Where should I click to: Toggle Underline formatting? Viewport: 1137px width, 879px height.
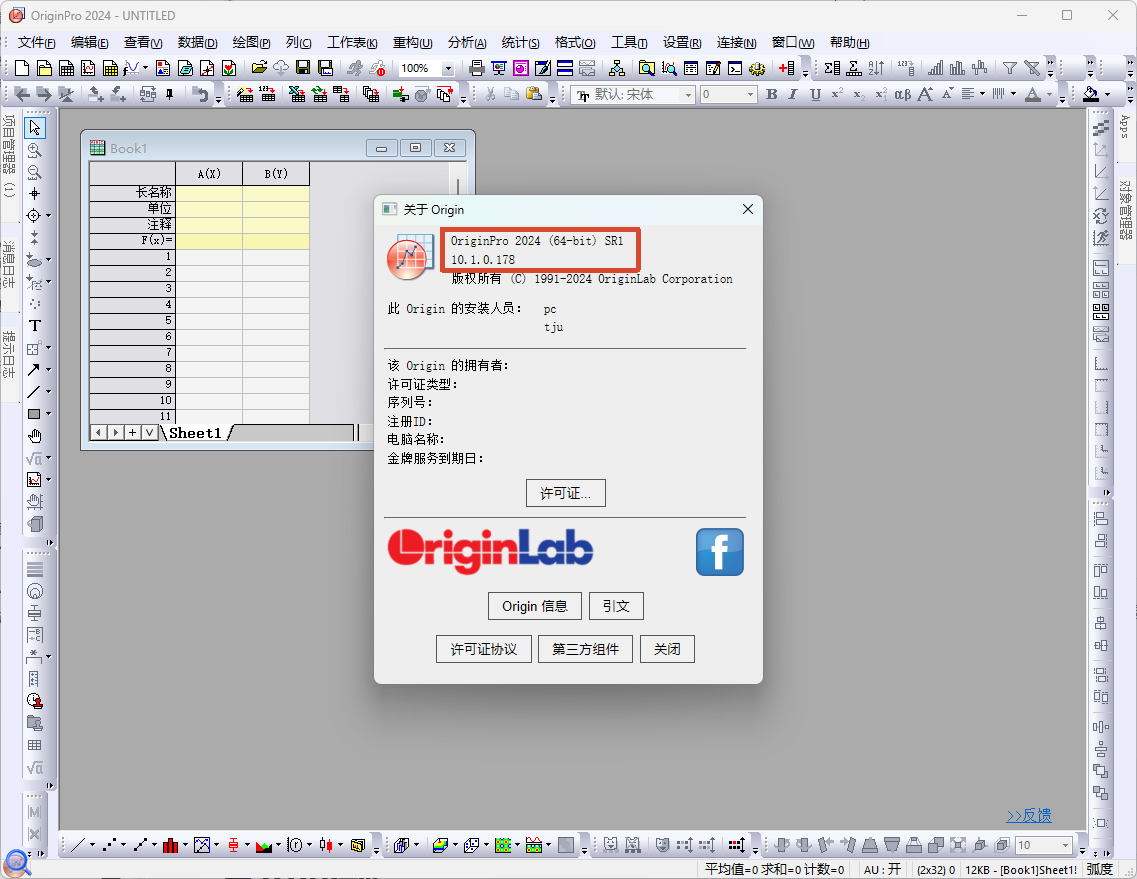(816, 94)
